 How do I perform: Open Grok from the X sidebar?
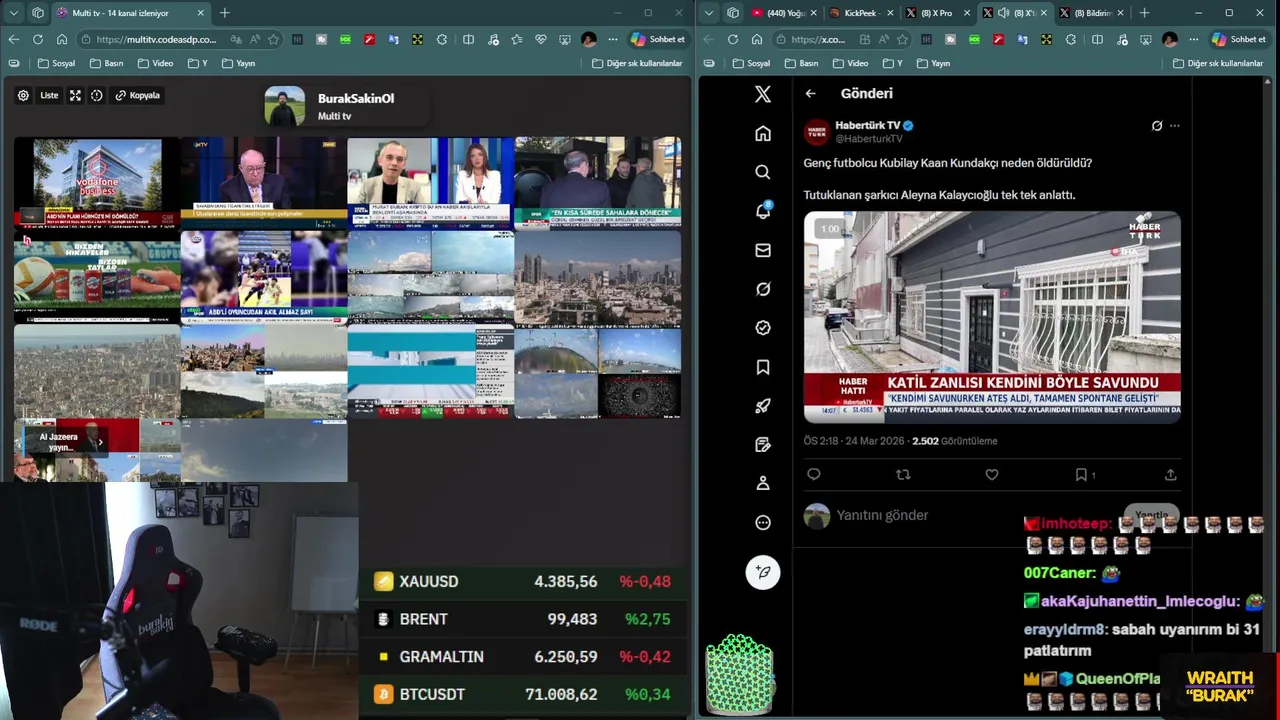(x=763, y=289)
